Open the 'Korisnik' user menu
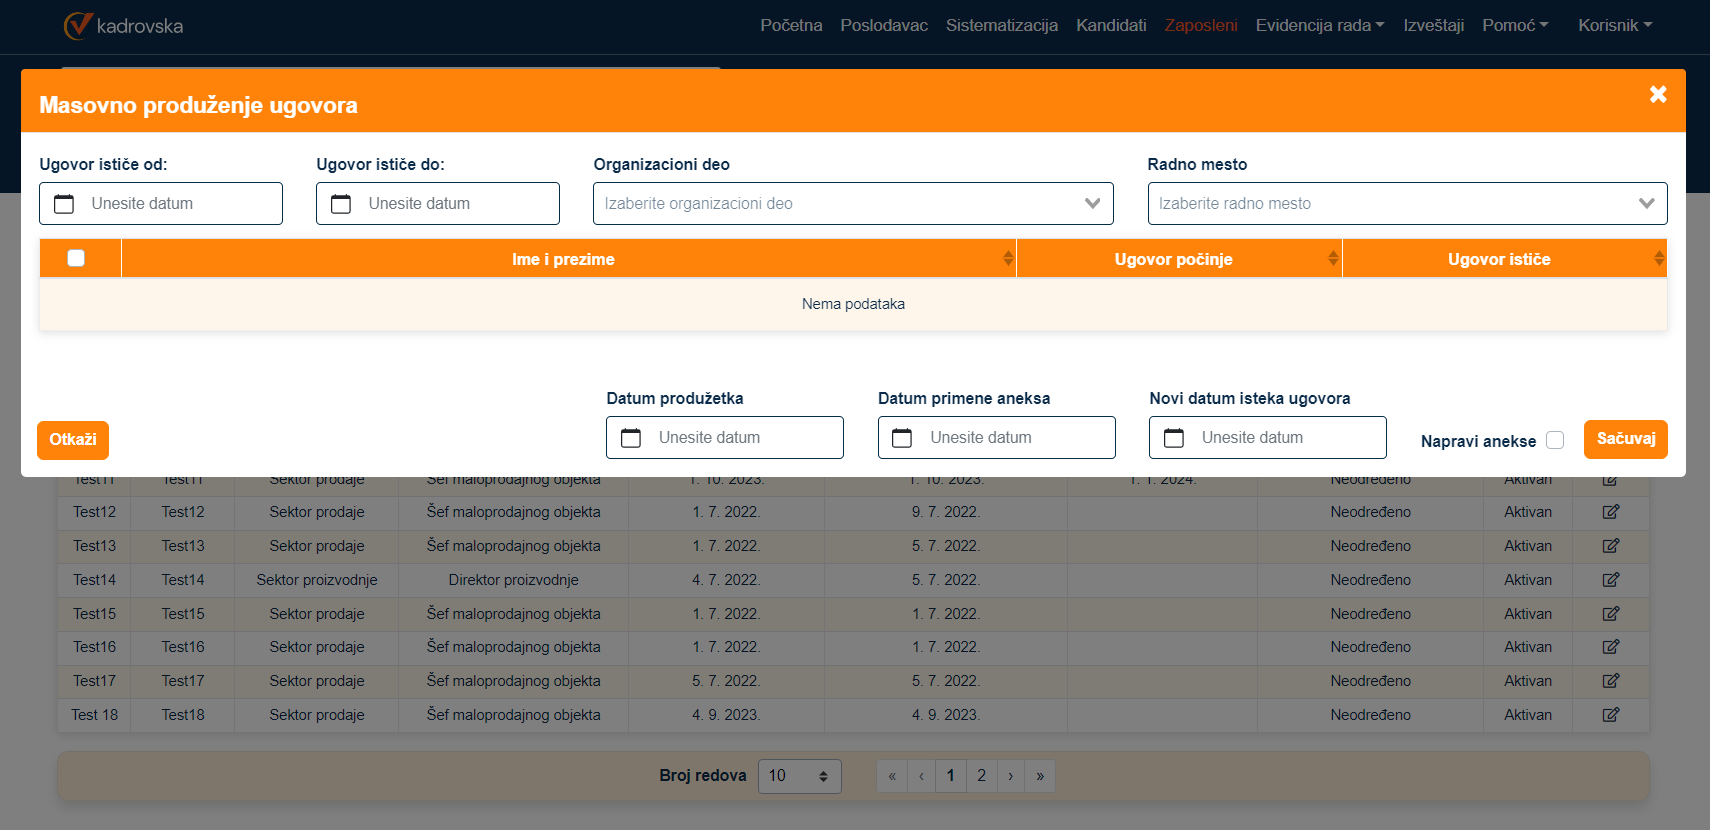The height and width of the screenshot is (830, 1710). (x=1614, y=25)
